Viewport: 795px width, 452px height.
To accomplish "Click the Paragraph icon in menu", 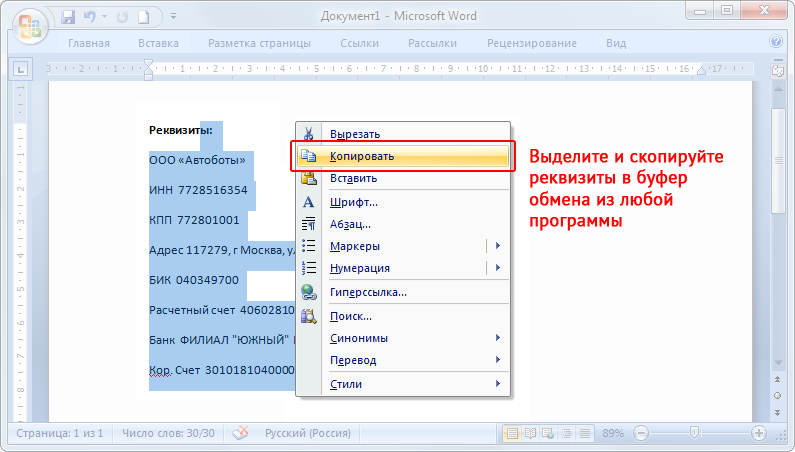I will coord(308,224).
